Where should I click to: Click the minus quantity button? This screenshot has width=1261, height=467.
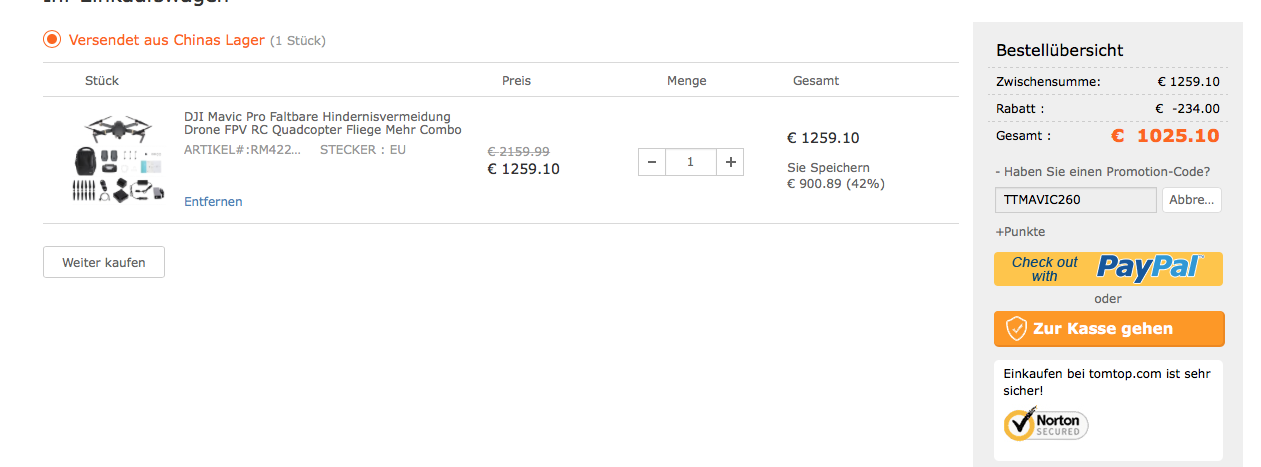[651, 162]
